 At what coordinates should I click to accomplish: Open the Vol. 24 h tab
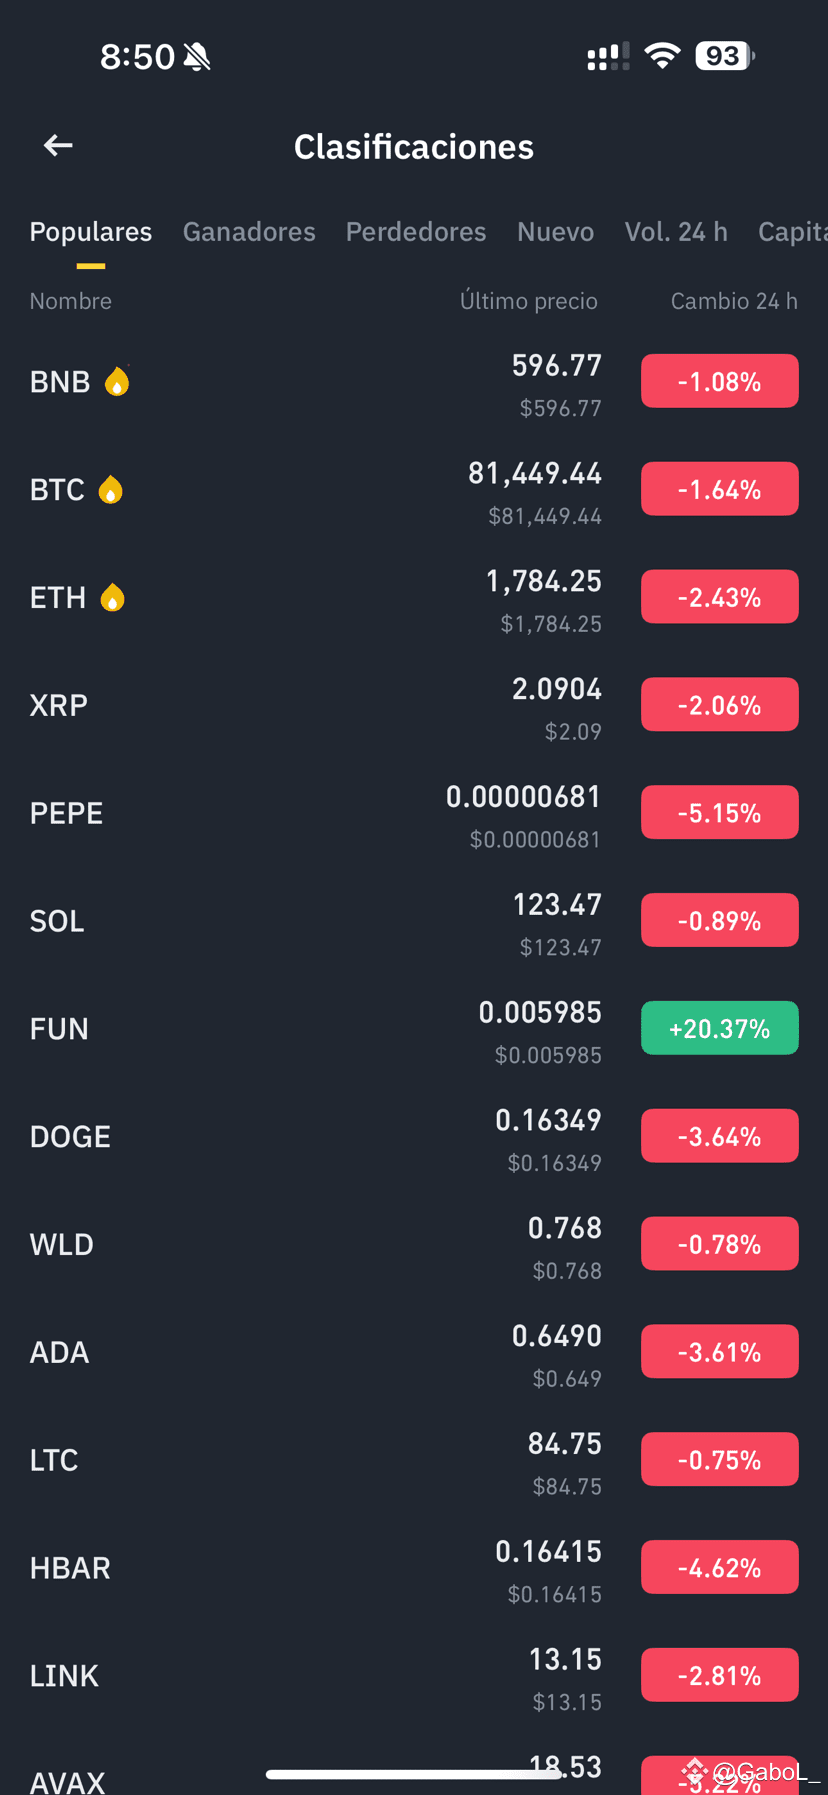pos(676,232)
